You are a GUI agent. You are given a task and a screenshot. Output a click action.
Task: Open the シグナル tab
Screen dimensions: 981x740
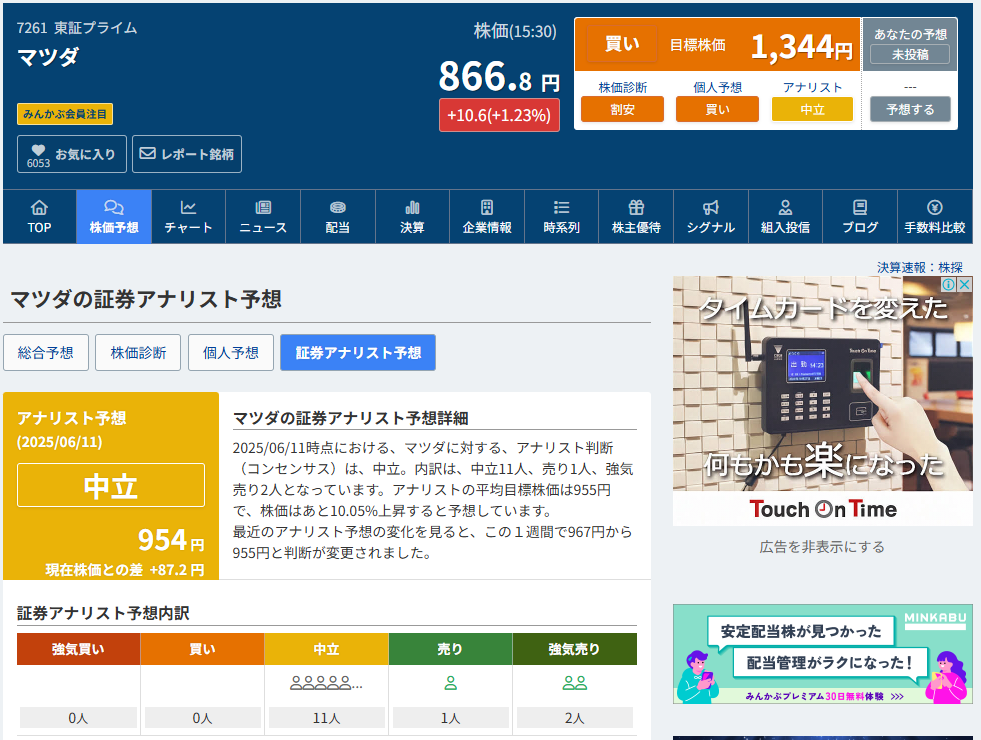coord(711,216)
